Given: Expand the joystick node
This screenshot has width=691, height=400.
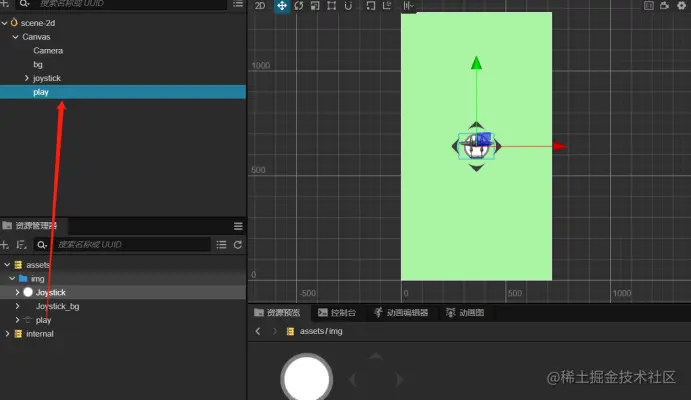Looking at the screenshot, I should 26,78.
